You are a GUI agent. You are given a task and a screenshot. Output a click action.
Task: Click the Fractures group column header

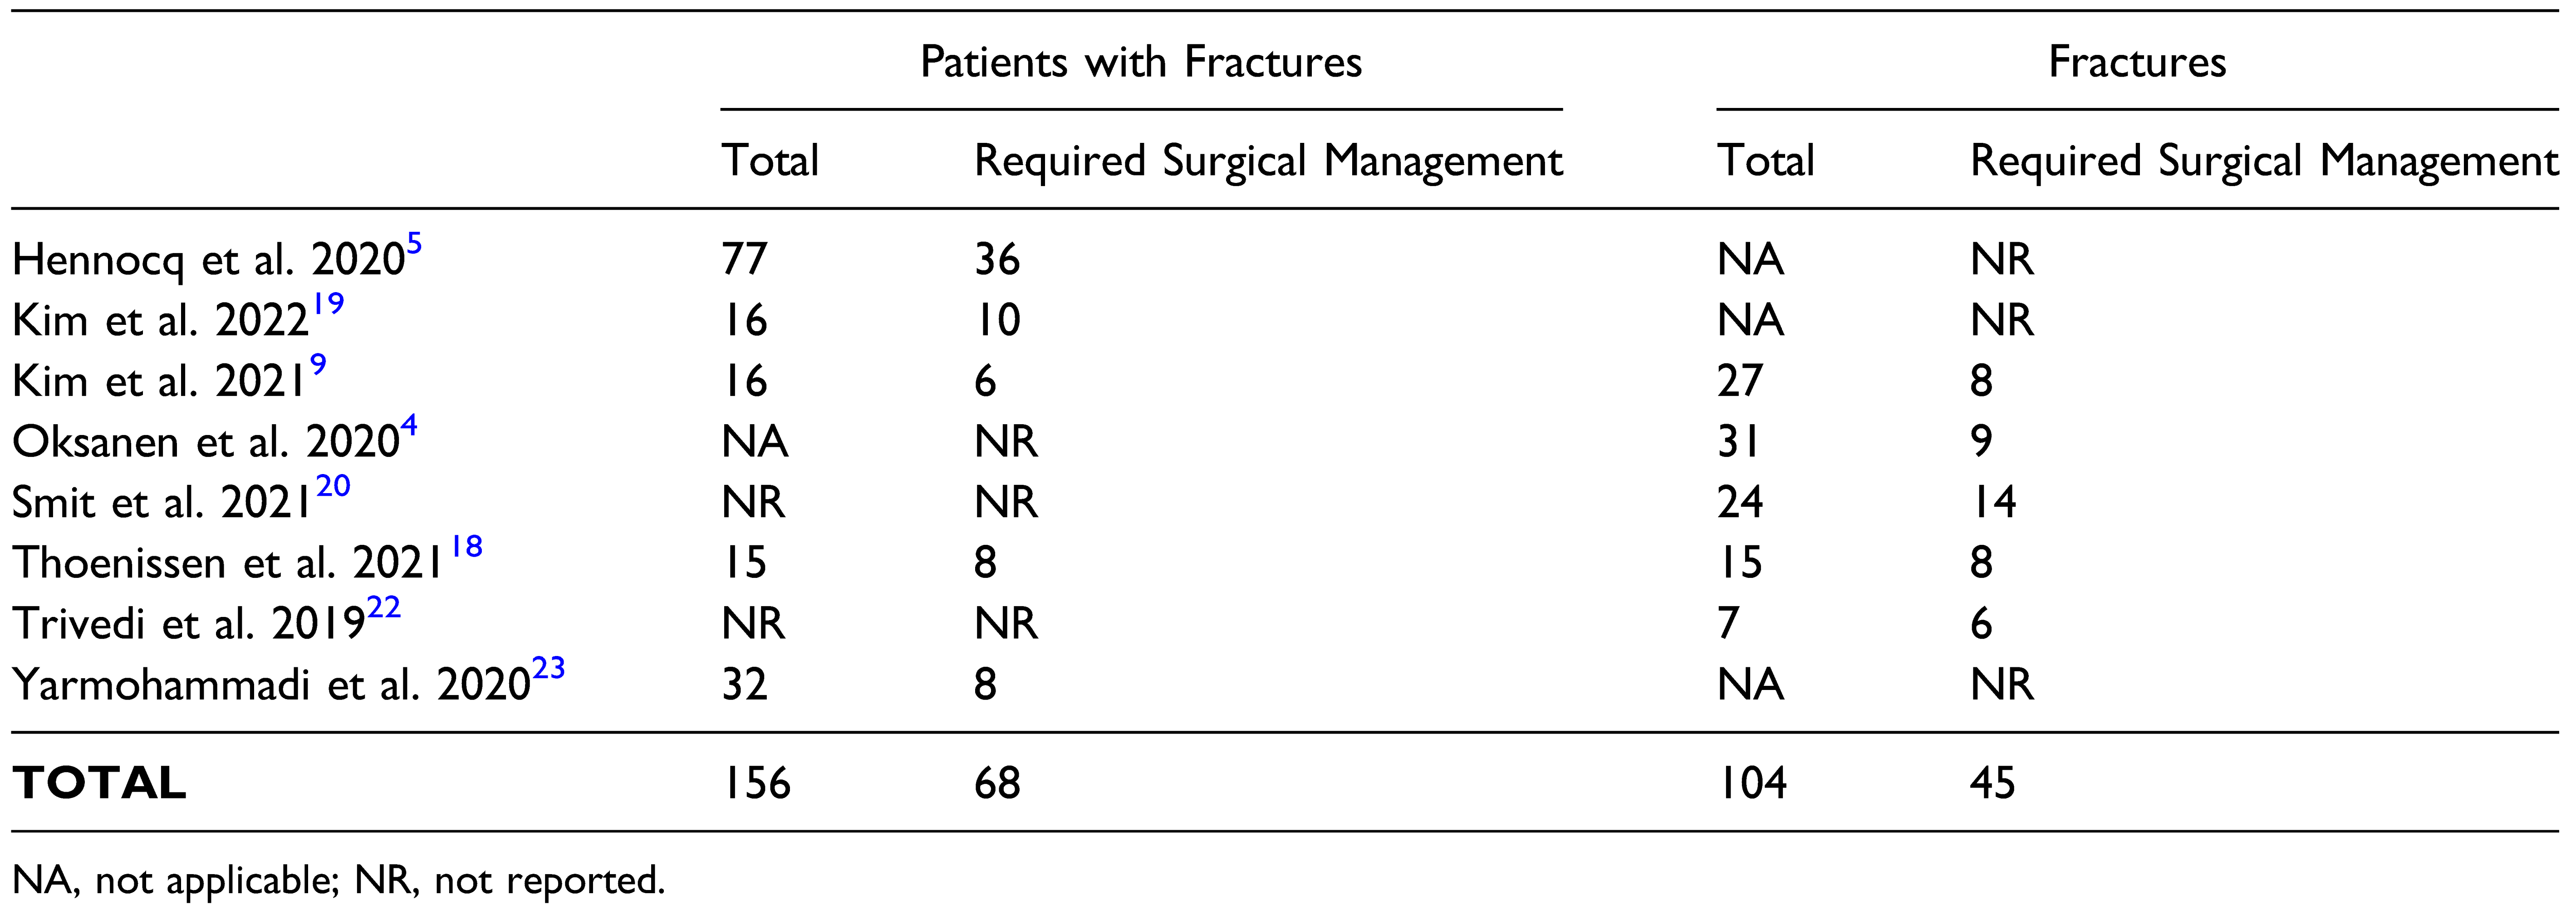[x=2137, y=62]
